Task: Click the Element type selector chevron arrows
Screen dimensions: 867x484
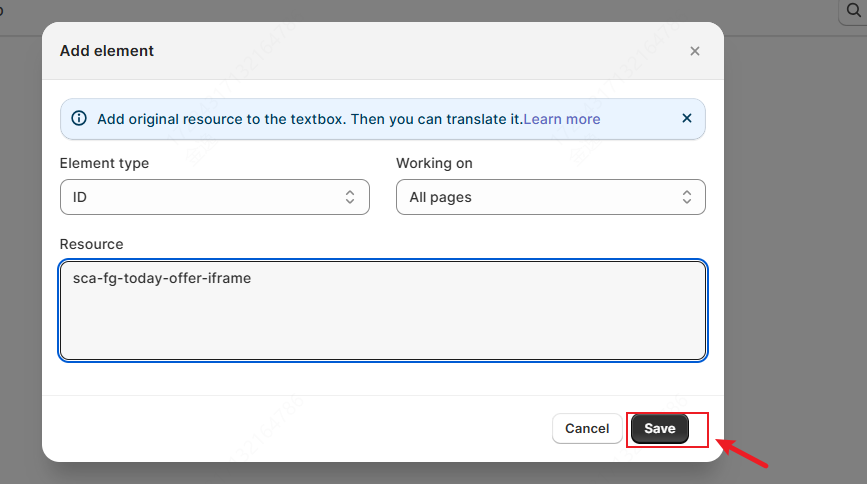Action: 350,197
